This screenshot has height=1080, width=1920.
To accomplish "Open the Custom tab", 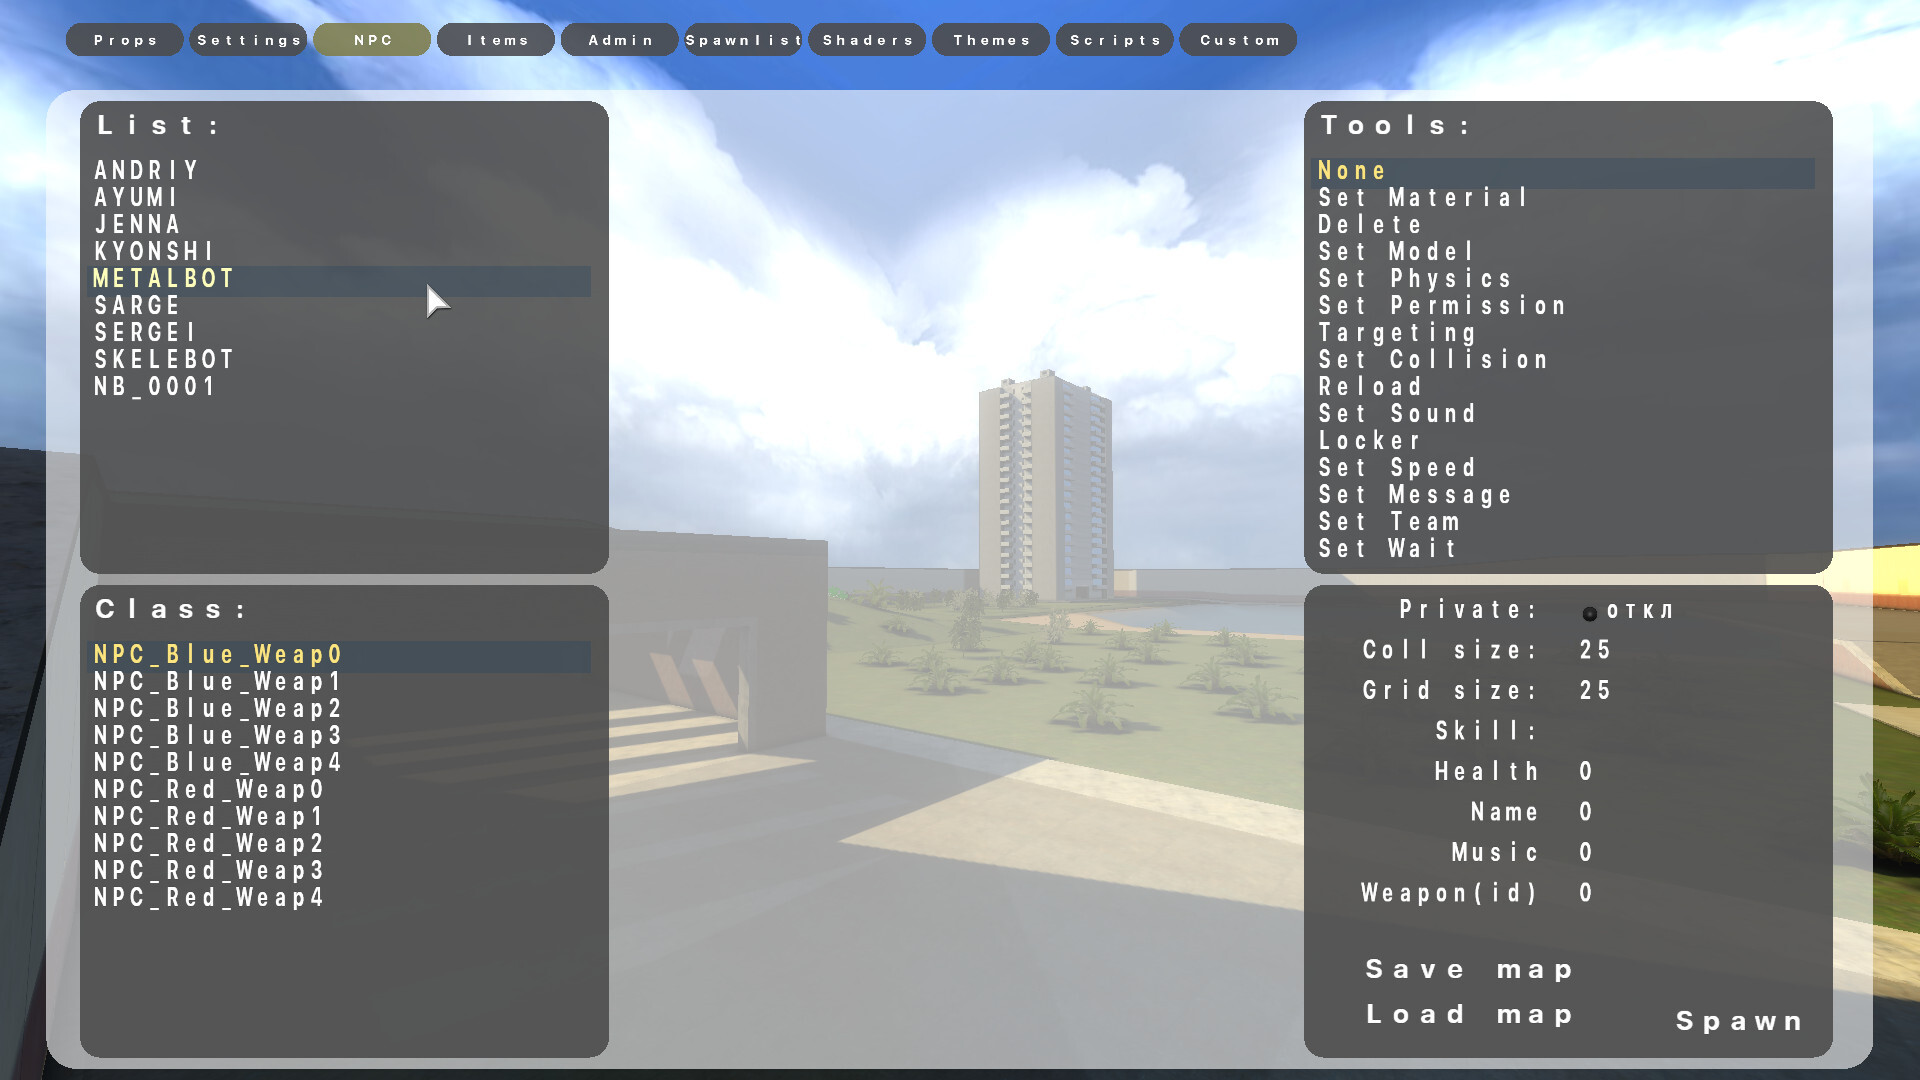I will 1238,40.
